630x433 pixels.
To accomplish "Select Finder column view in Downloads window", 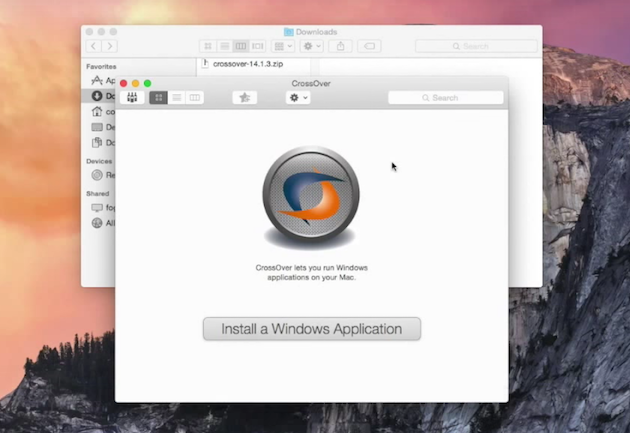I will (x=241, y=46).
